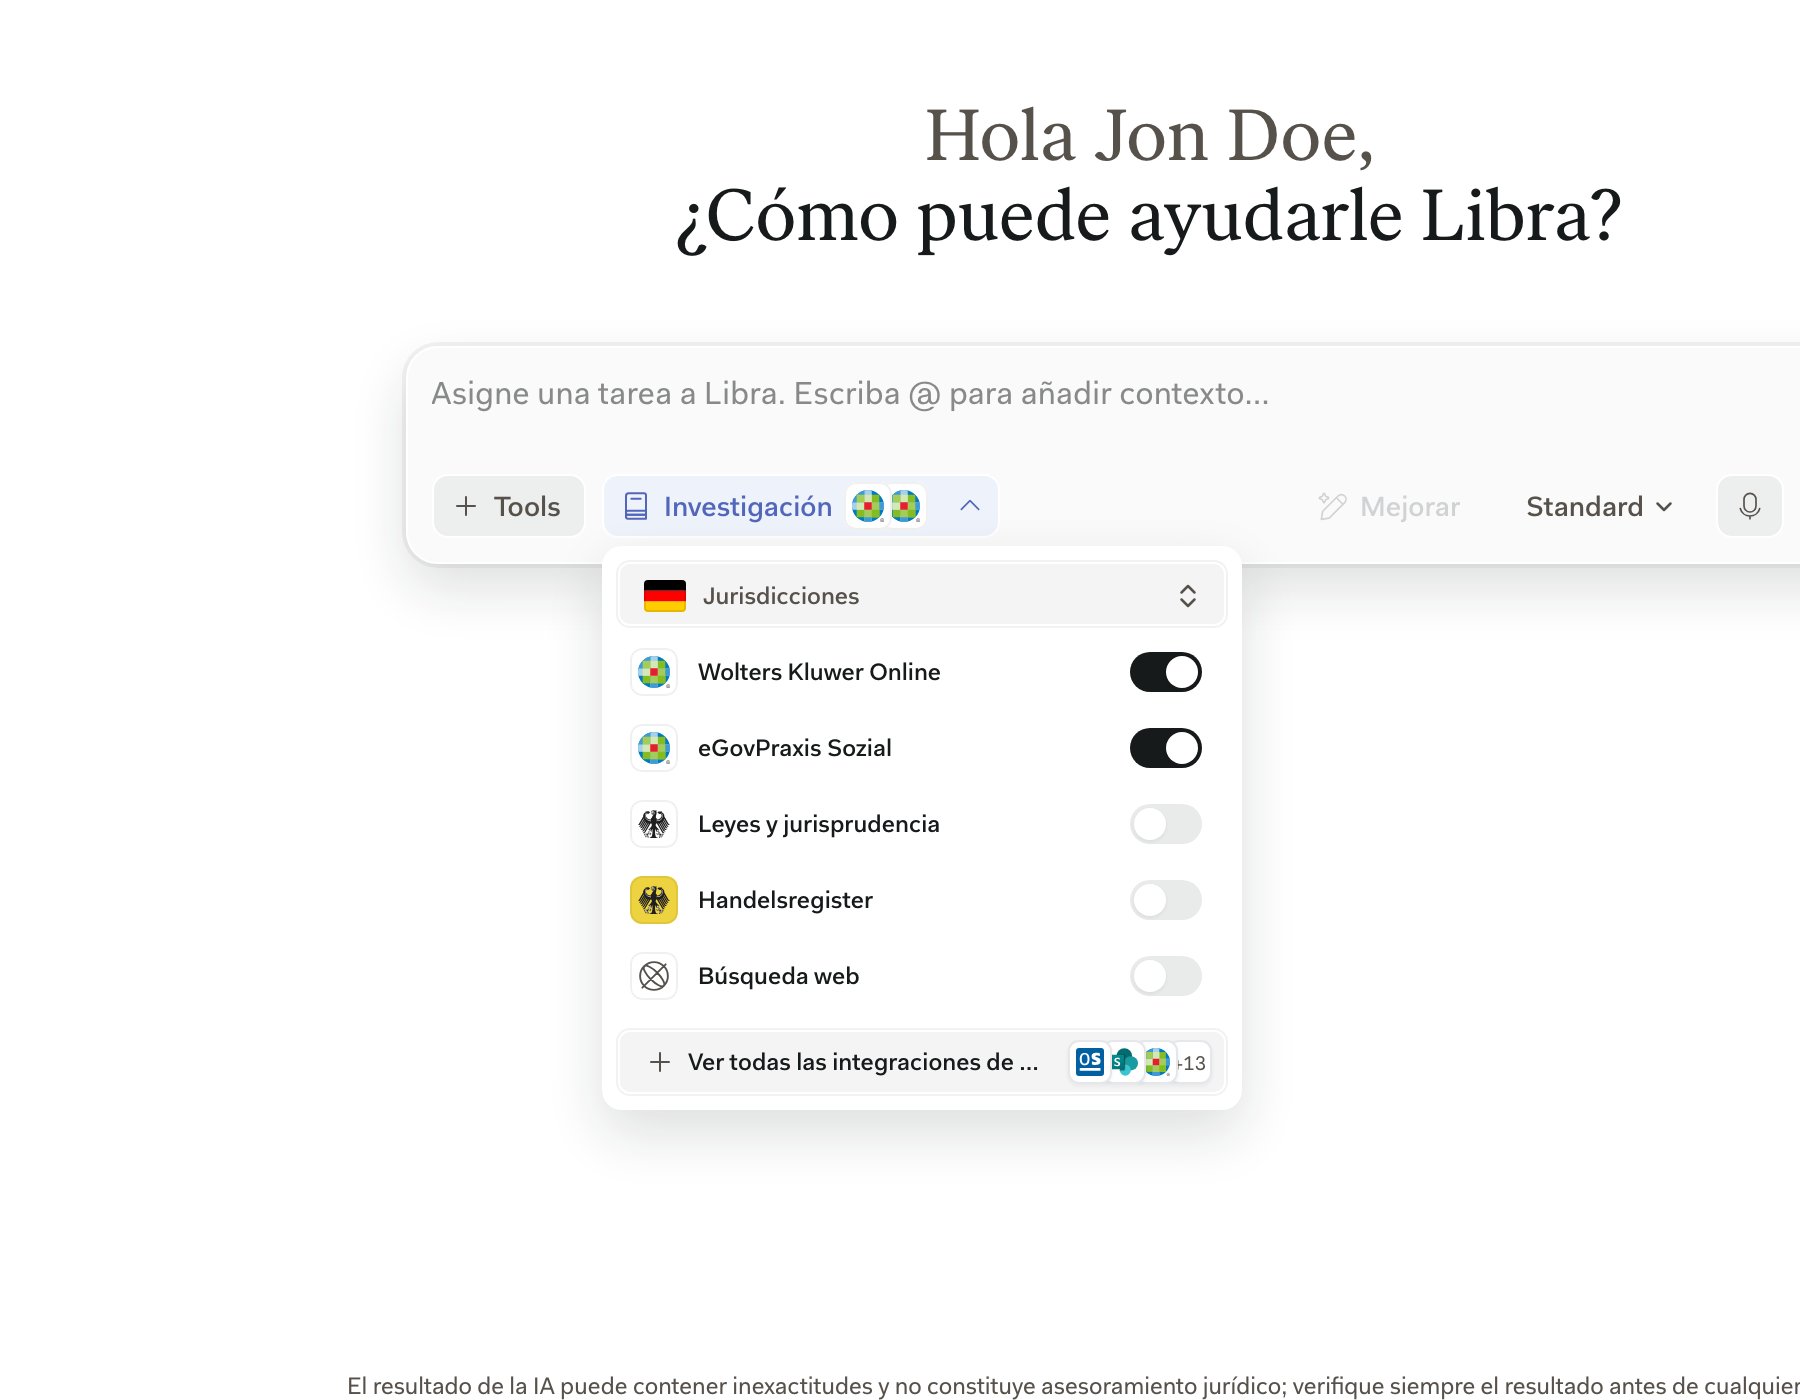Collapse the Investigación panel via chevron
The width and height of the screenshot is (1800, 1400).
[x=969, y=506]
